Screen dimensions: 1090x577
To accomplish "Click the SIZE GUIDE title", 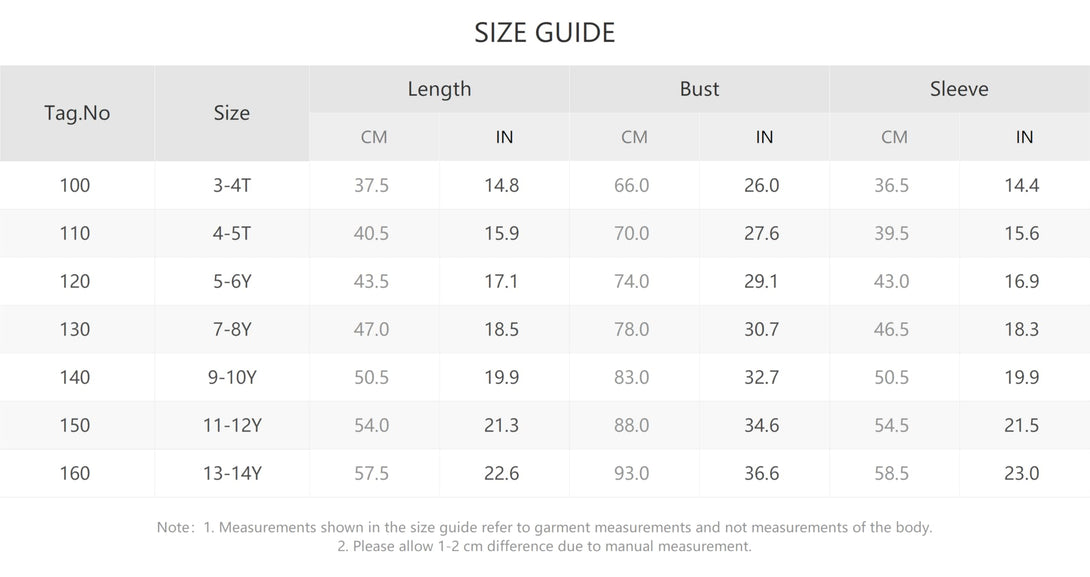I will coord(545,33).
